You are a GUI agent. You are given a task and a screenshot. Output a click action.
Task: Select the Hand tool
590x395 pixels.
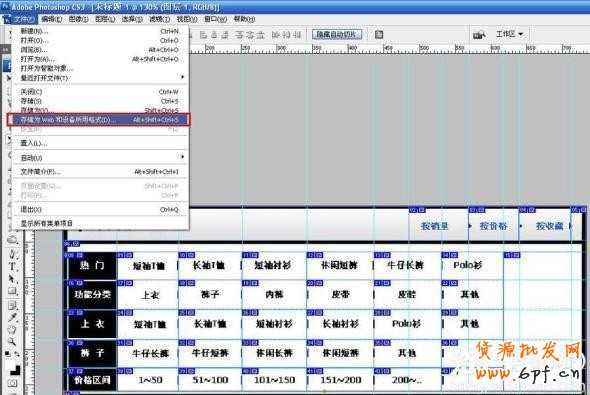12,330
